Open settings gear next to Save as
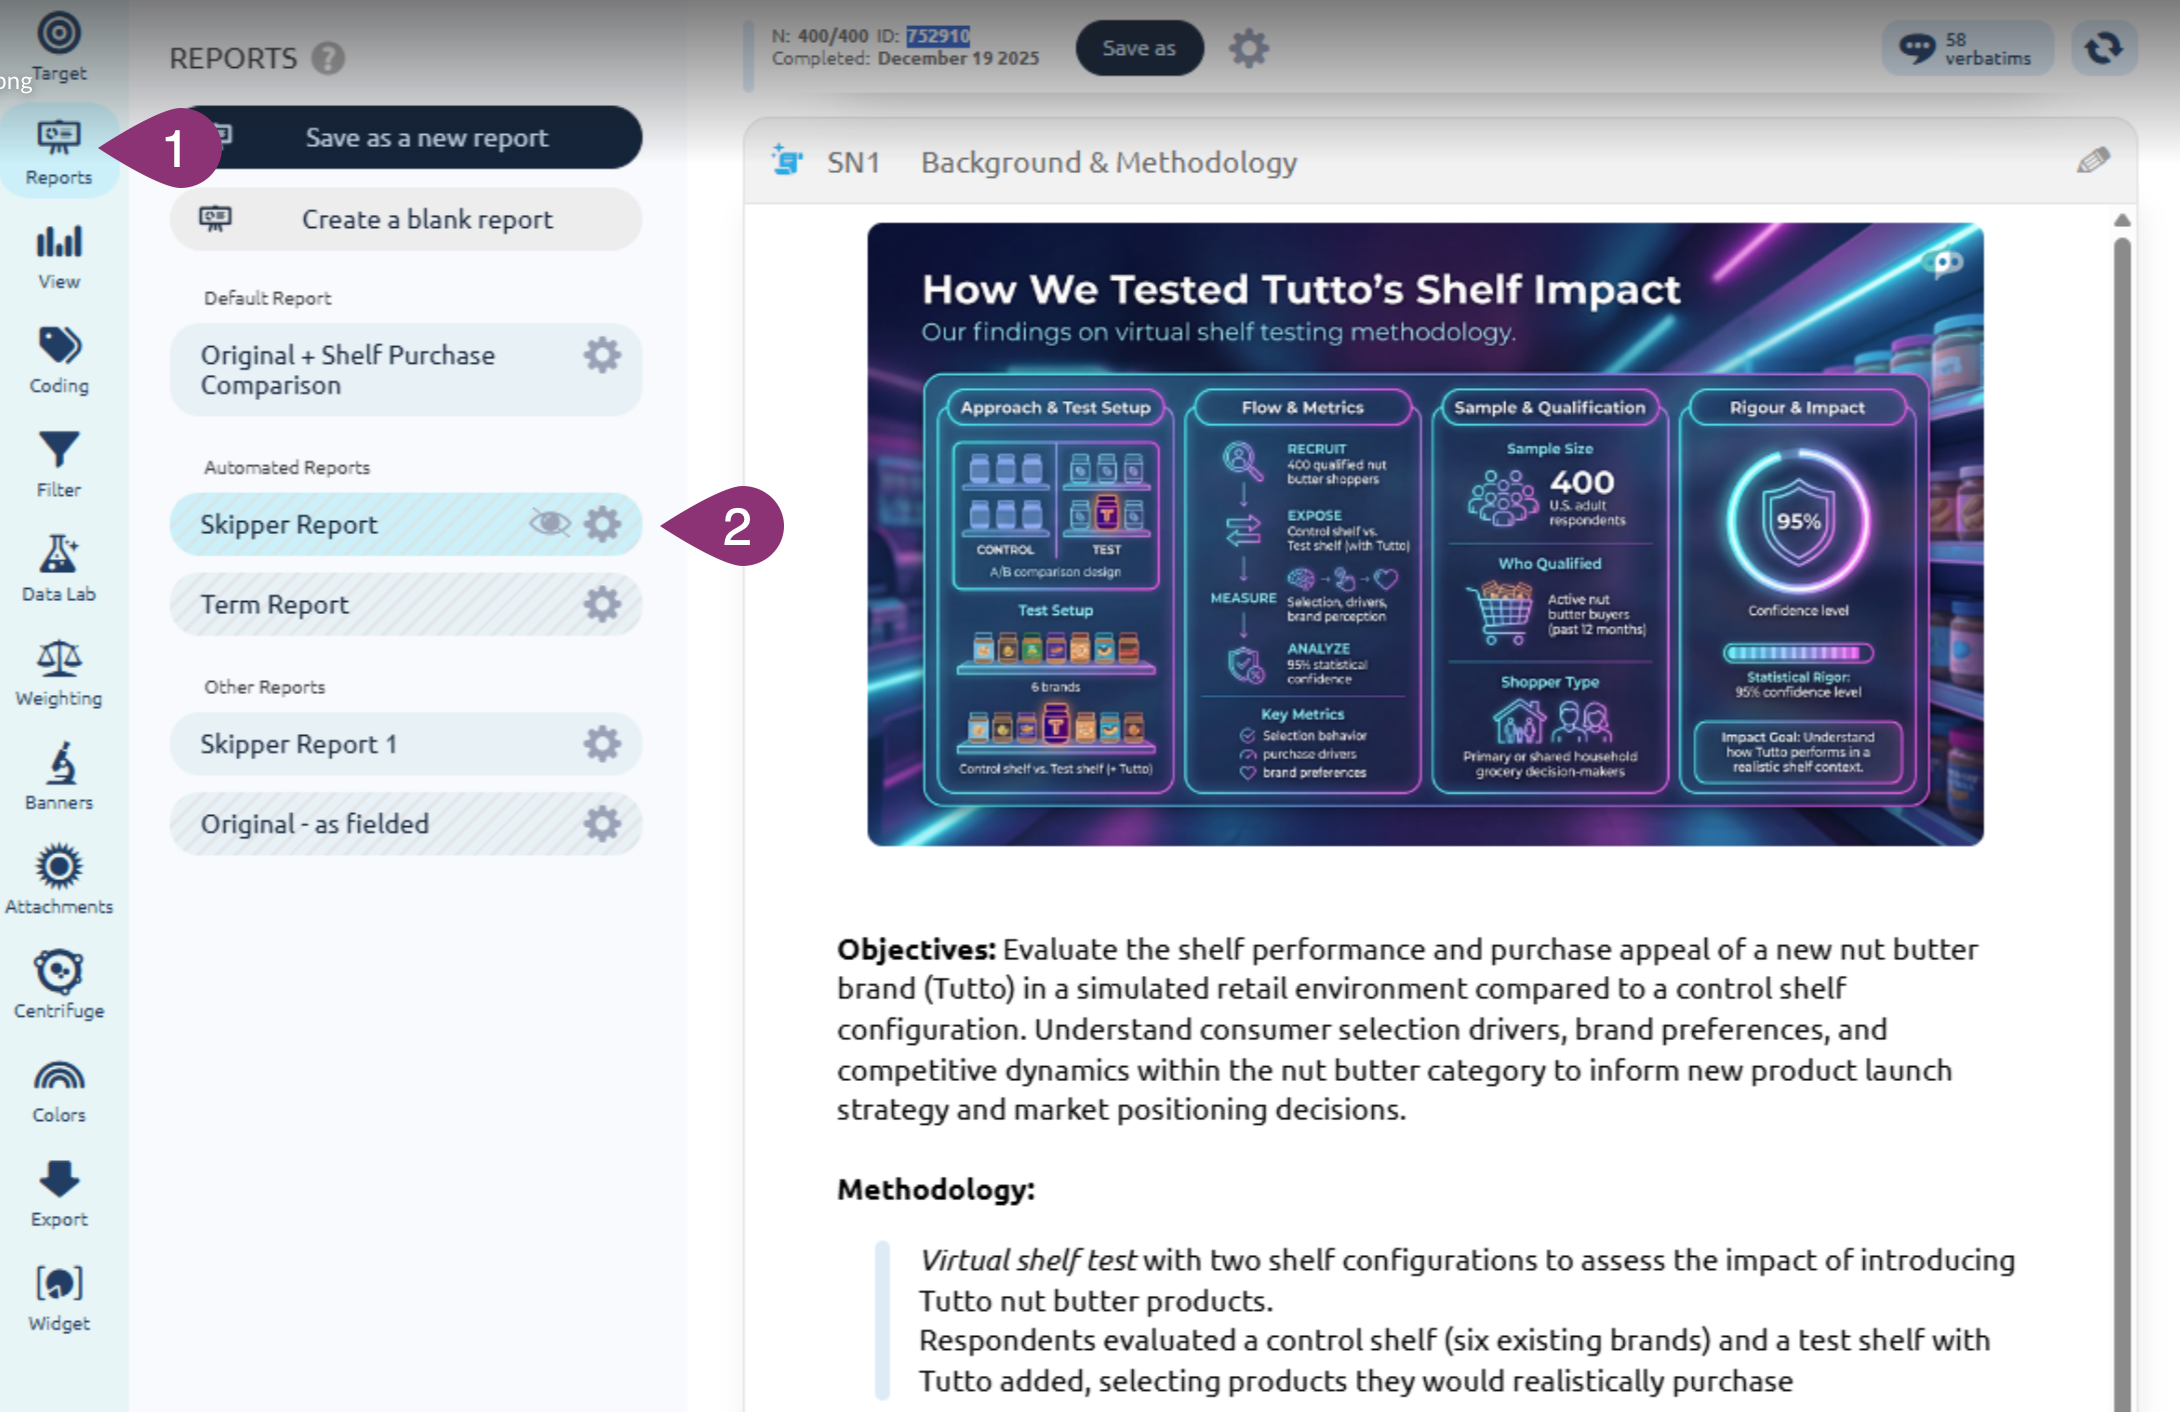The height and width of the screenshot is (1412, 2180). 1248,48
